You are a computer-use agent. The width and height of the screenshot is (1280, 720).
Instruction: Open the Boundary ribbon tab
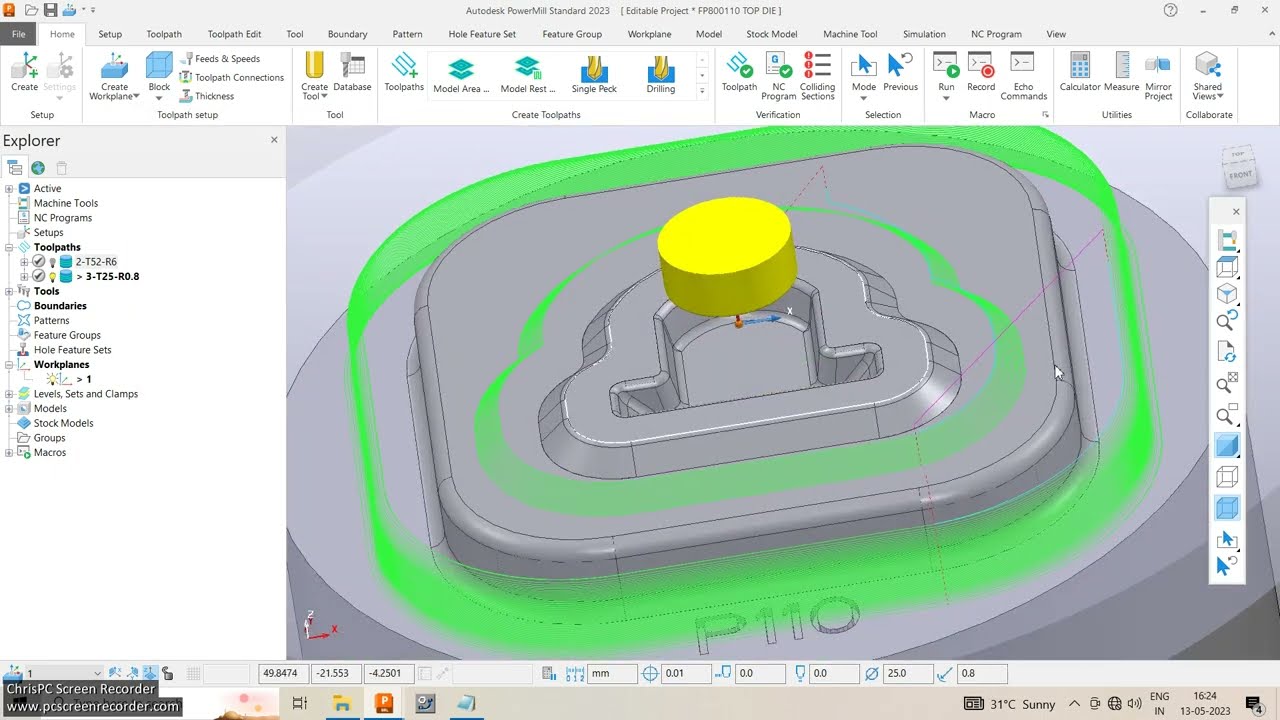[x=347, y=34]
